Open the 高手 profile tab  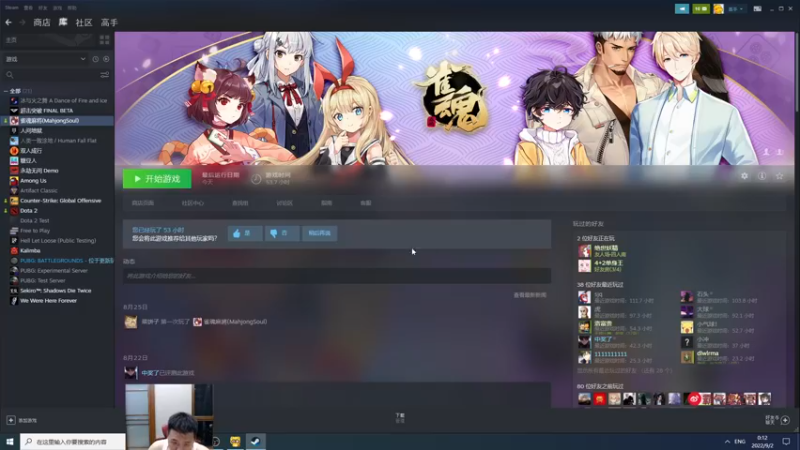[109, 22]
